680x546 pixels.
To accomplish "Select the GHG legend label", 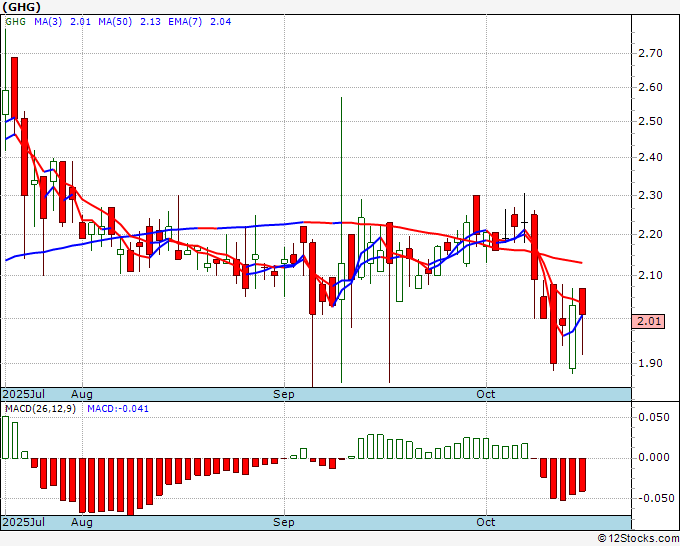I will (16, 22).
